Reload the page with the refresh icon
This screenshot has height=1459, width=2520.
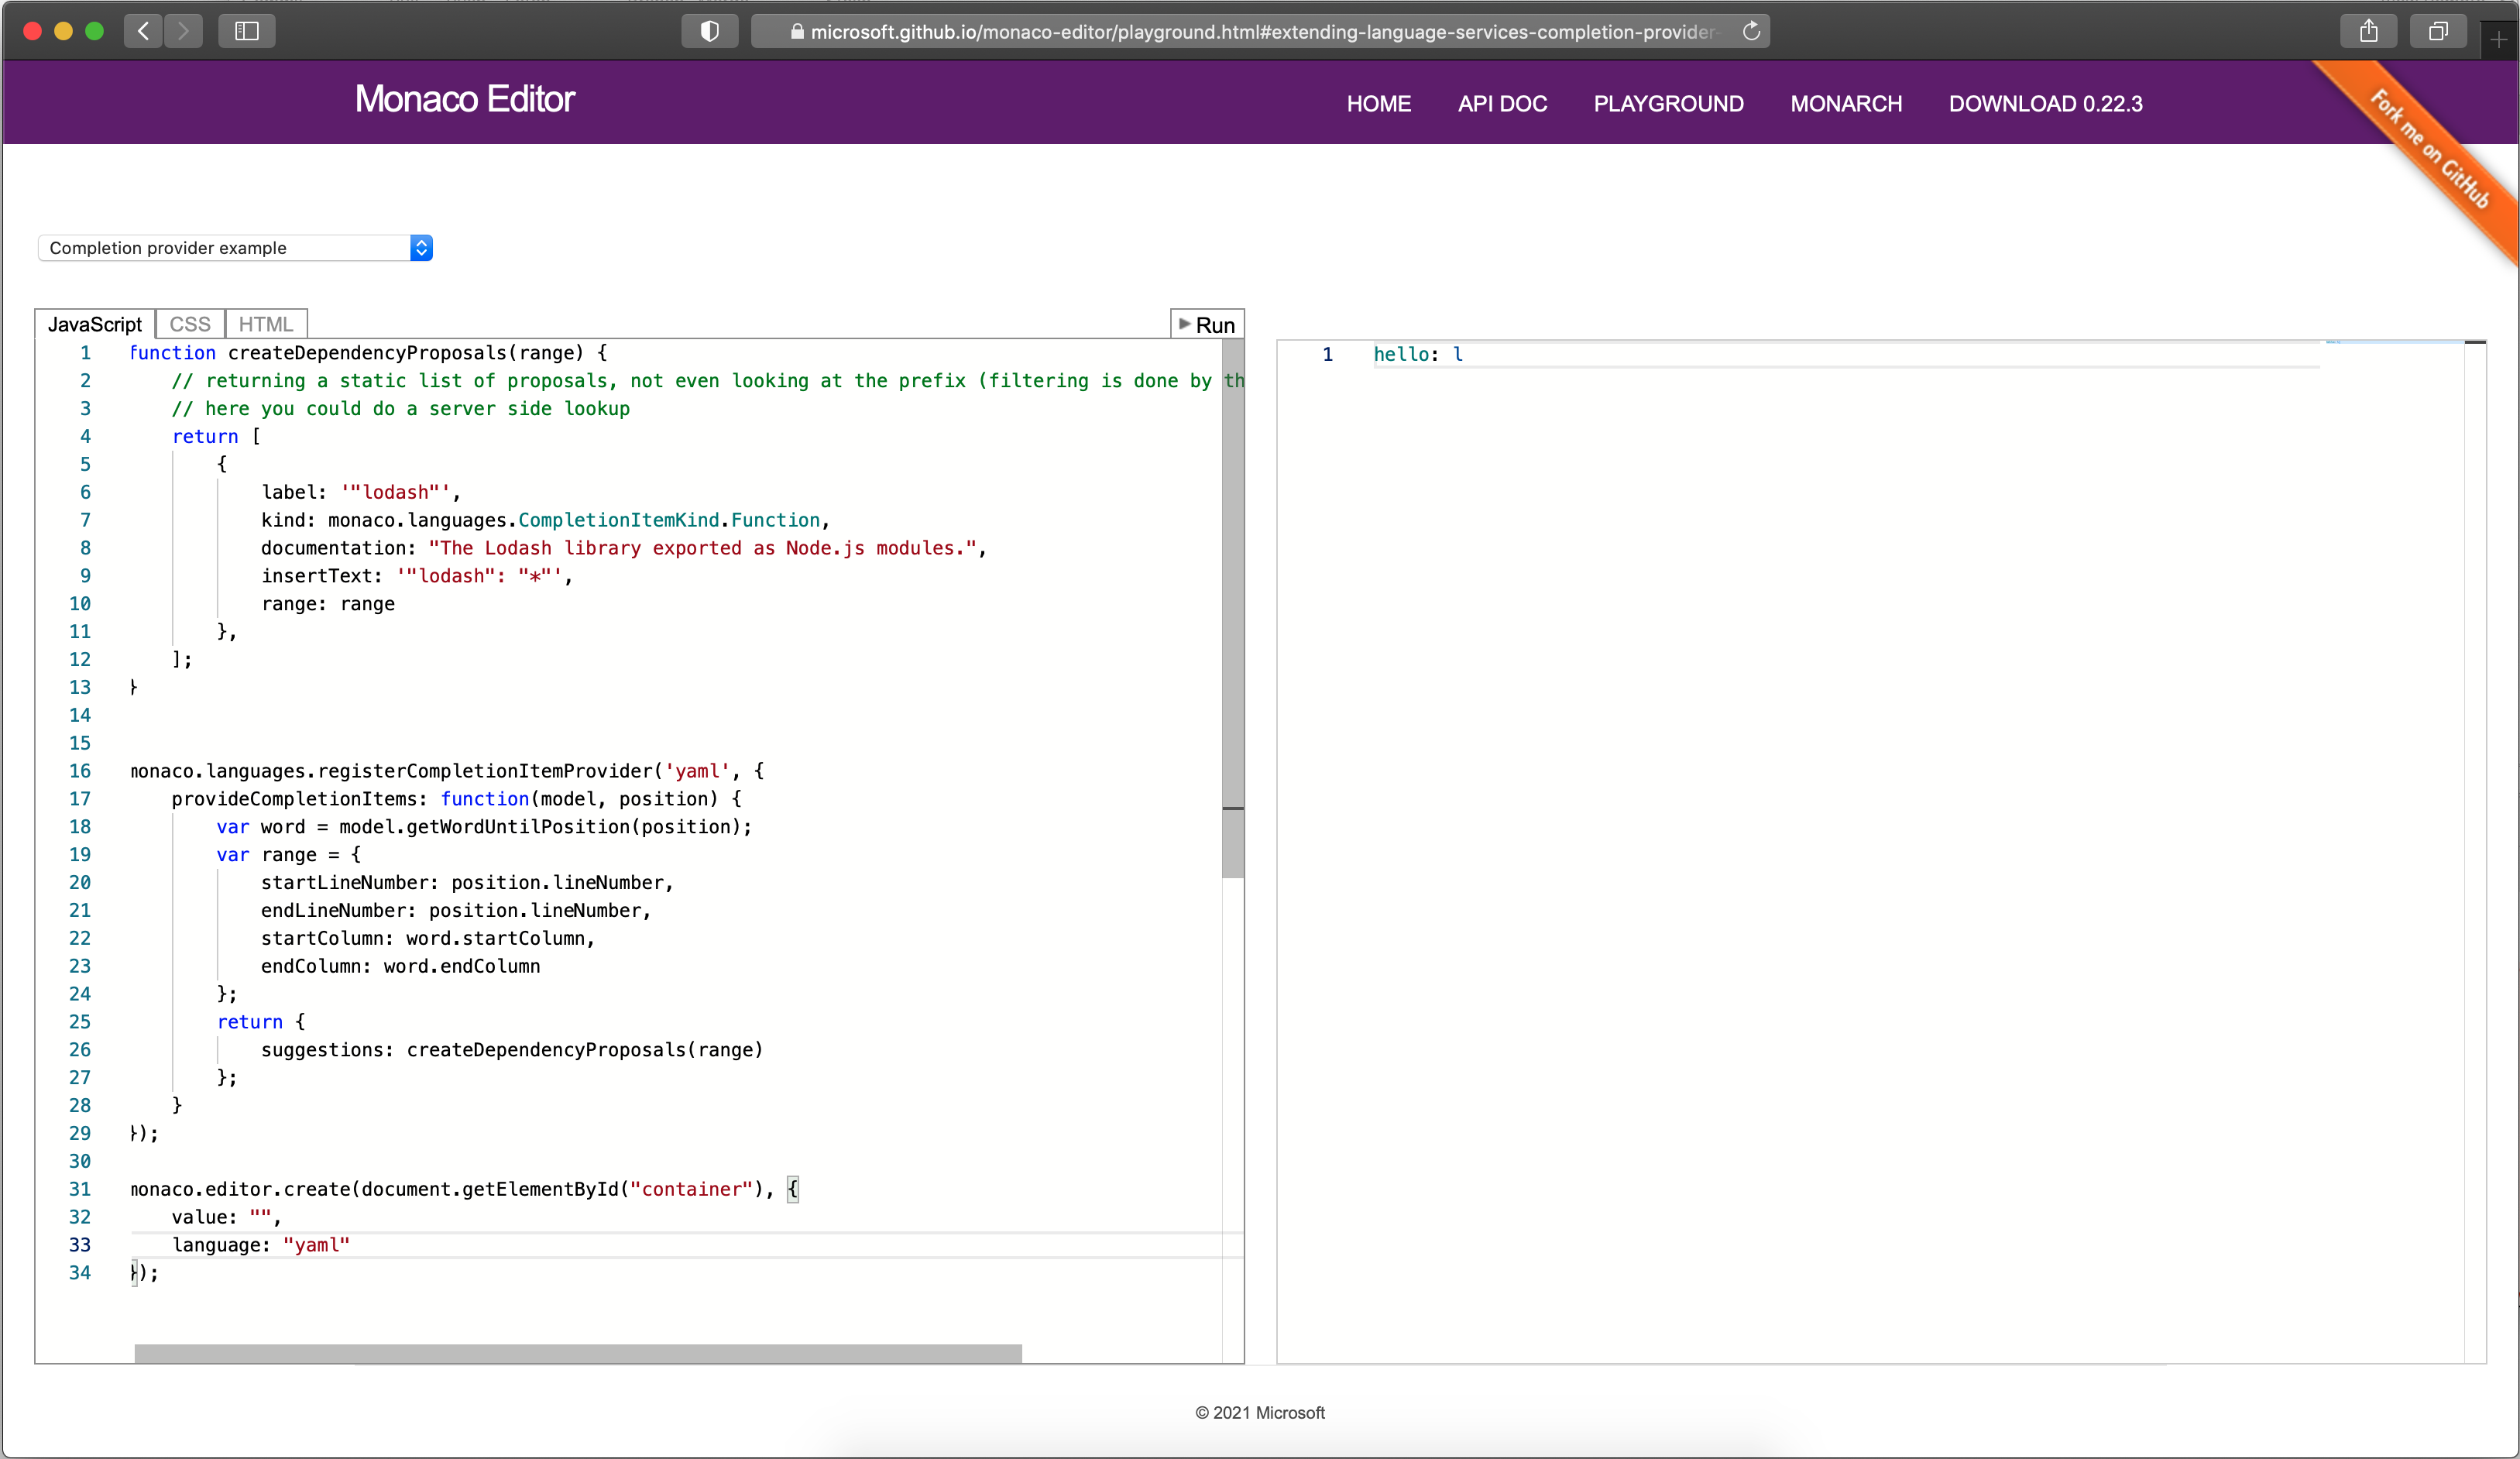(x=1751, y=31)
